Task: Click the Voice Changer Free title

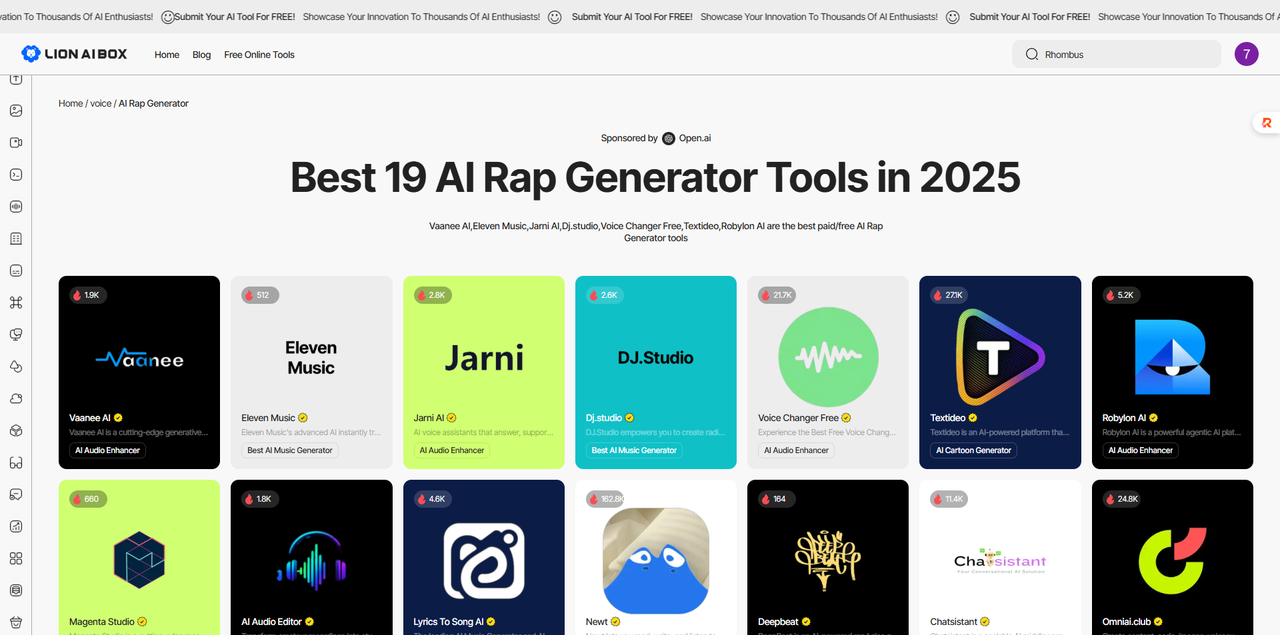Action: click(798, 418)
